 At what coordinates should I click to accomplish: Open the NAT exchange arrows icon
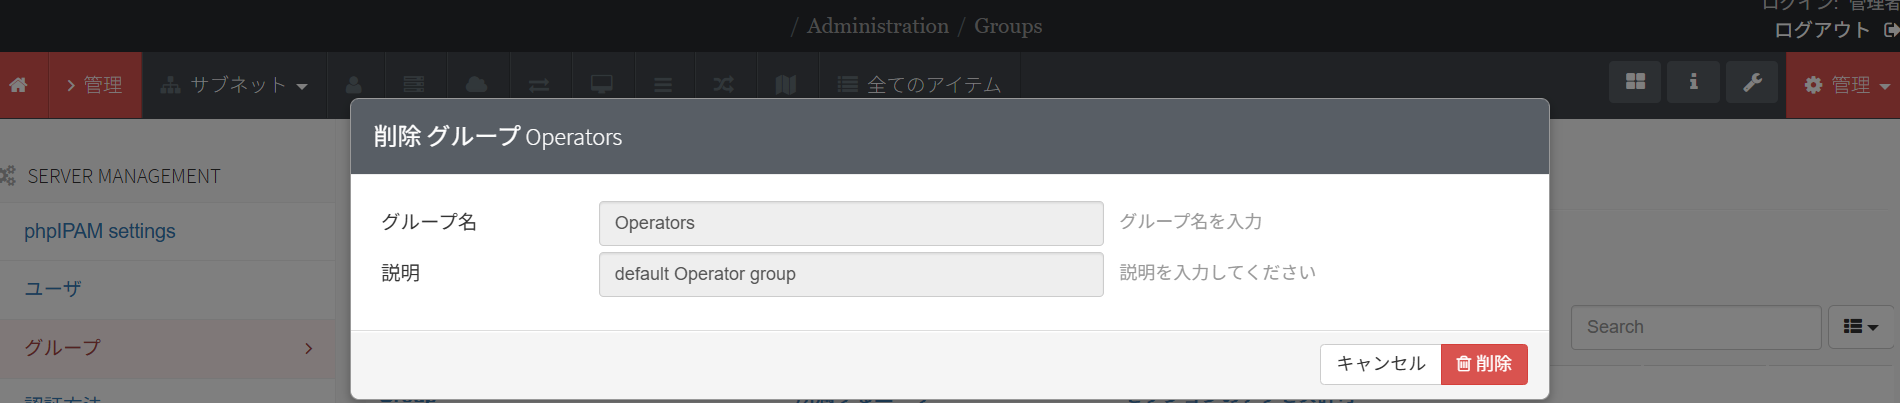pos(539,85)
